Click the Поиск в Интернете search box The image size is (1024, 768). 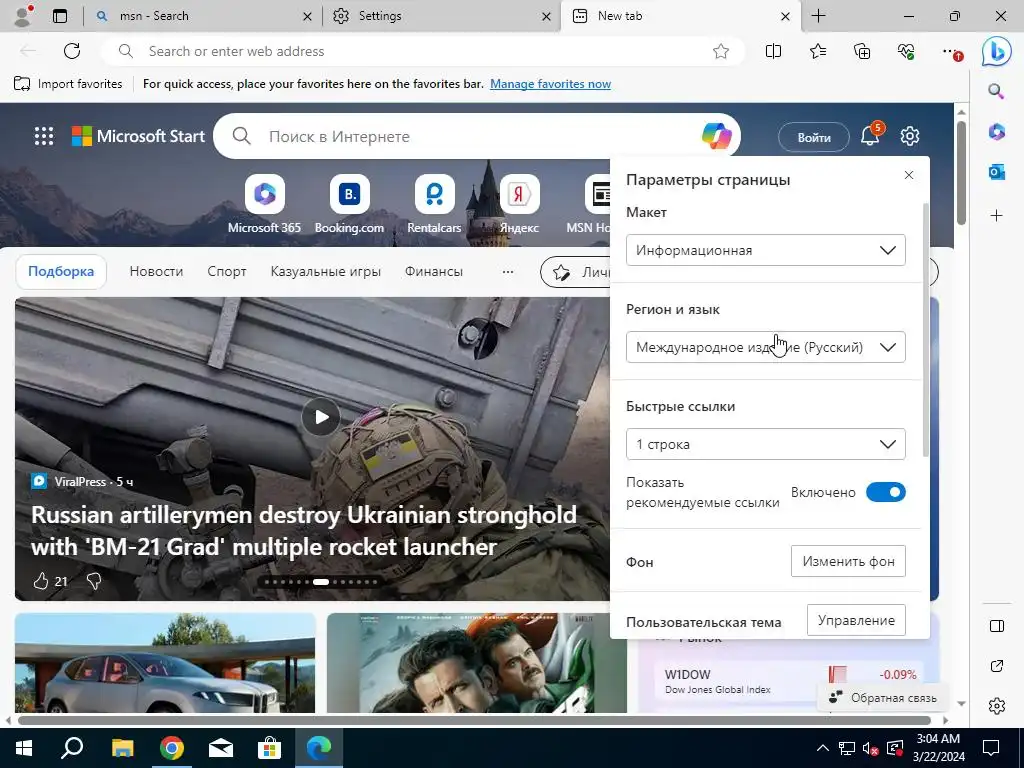coord(477,136)
